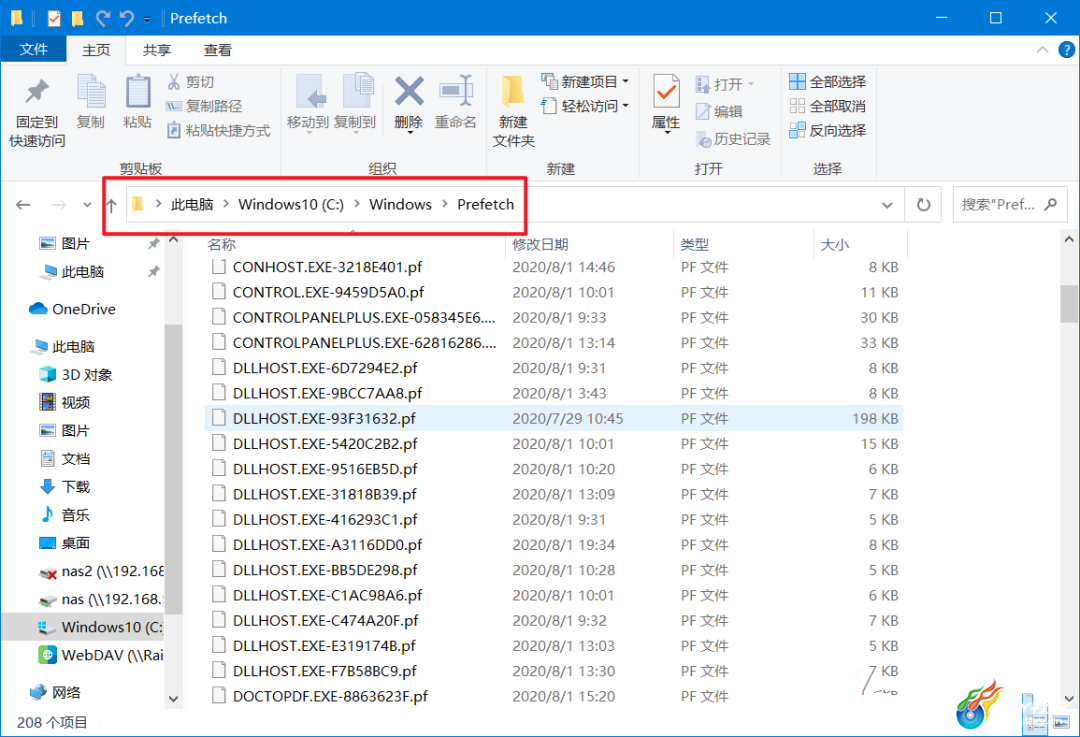Select the WebDAV network location
The height and width of the screenshot is (737, 1080).
point(101,655)
